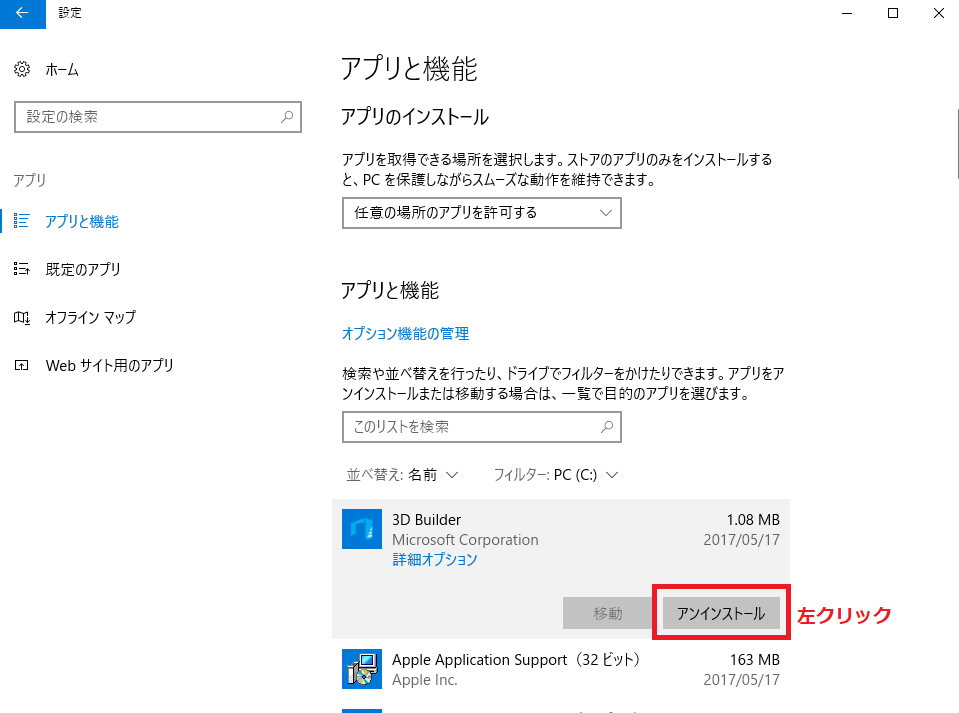
Task: Go back with the blue arrow button
Action: [23, 13]
